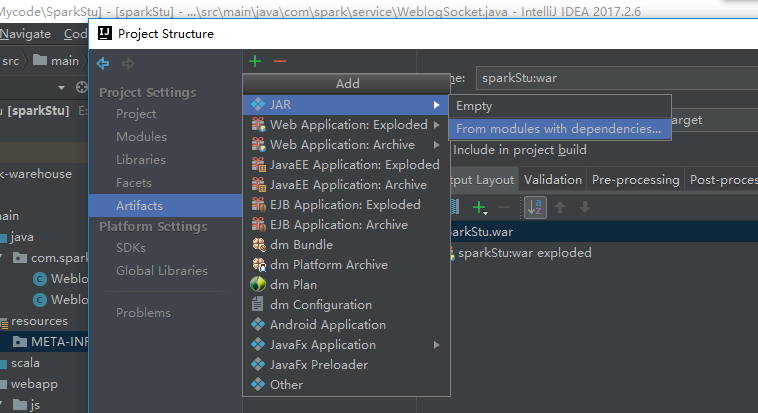758x413 pixels.
Task: Choose JavaEE Application: Exploded
Action: pos(346,164)
